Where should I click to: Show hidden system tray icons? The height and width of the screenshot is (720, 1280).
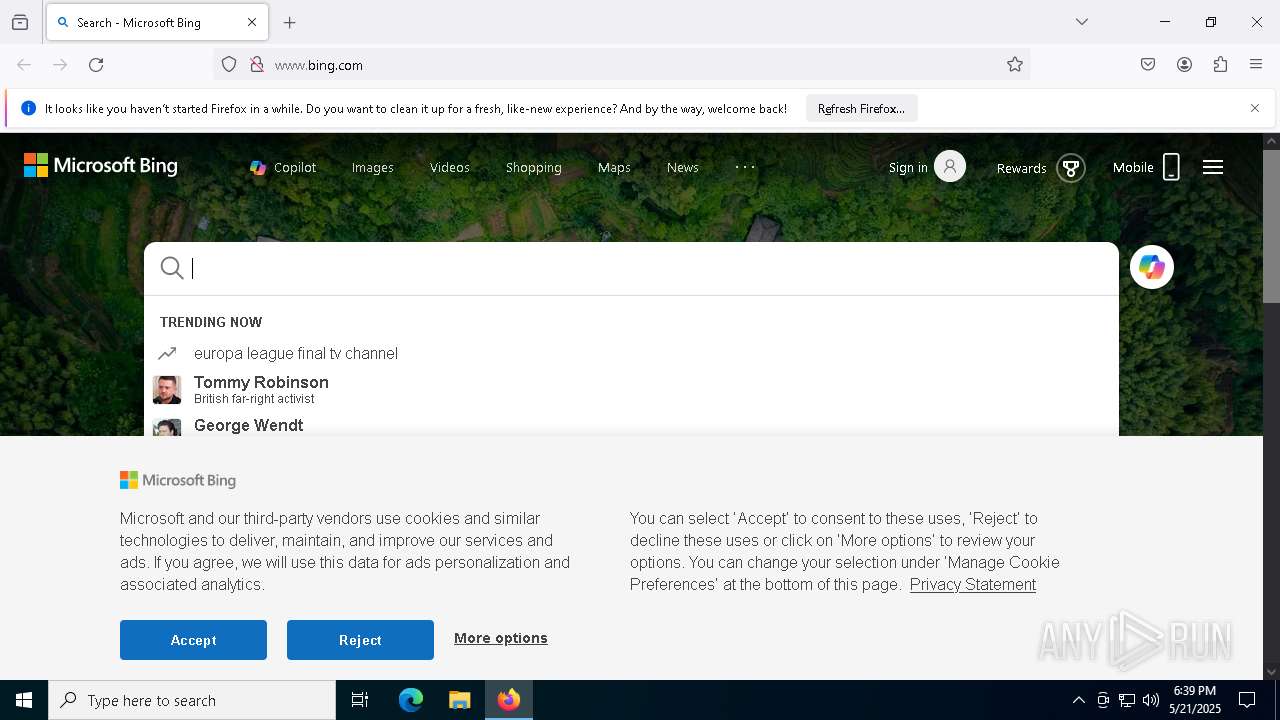pos(1079,700)
